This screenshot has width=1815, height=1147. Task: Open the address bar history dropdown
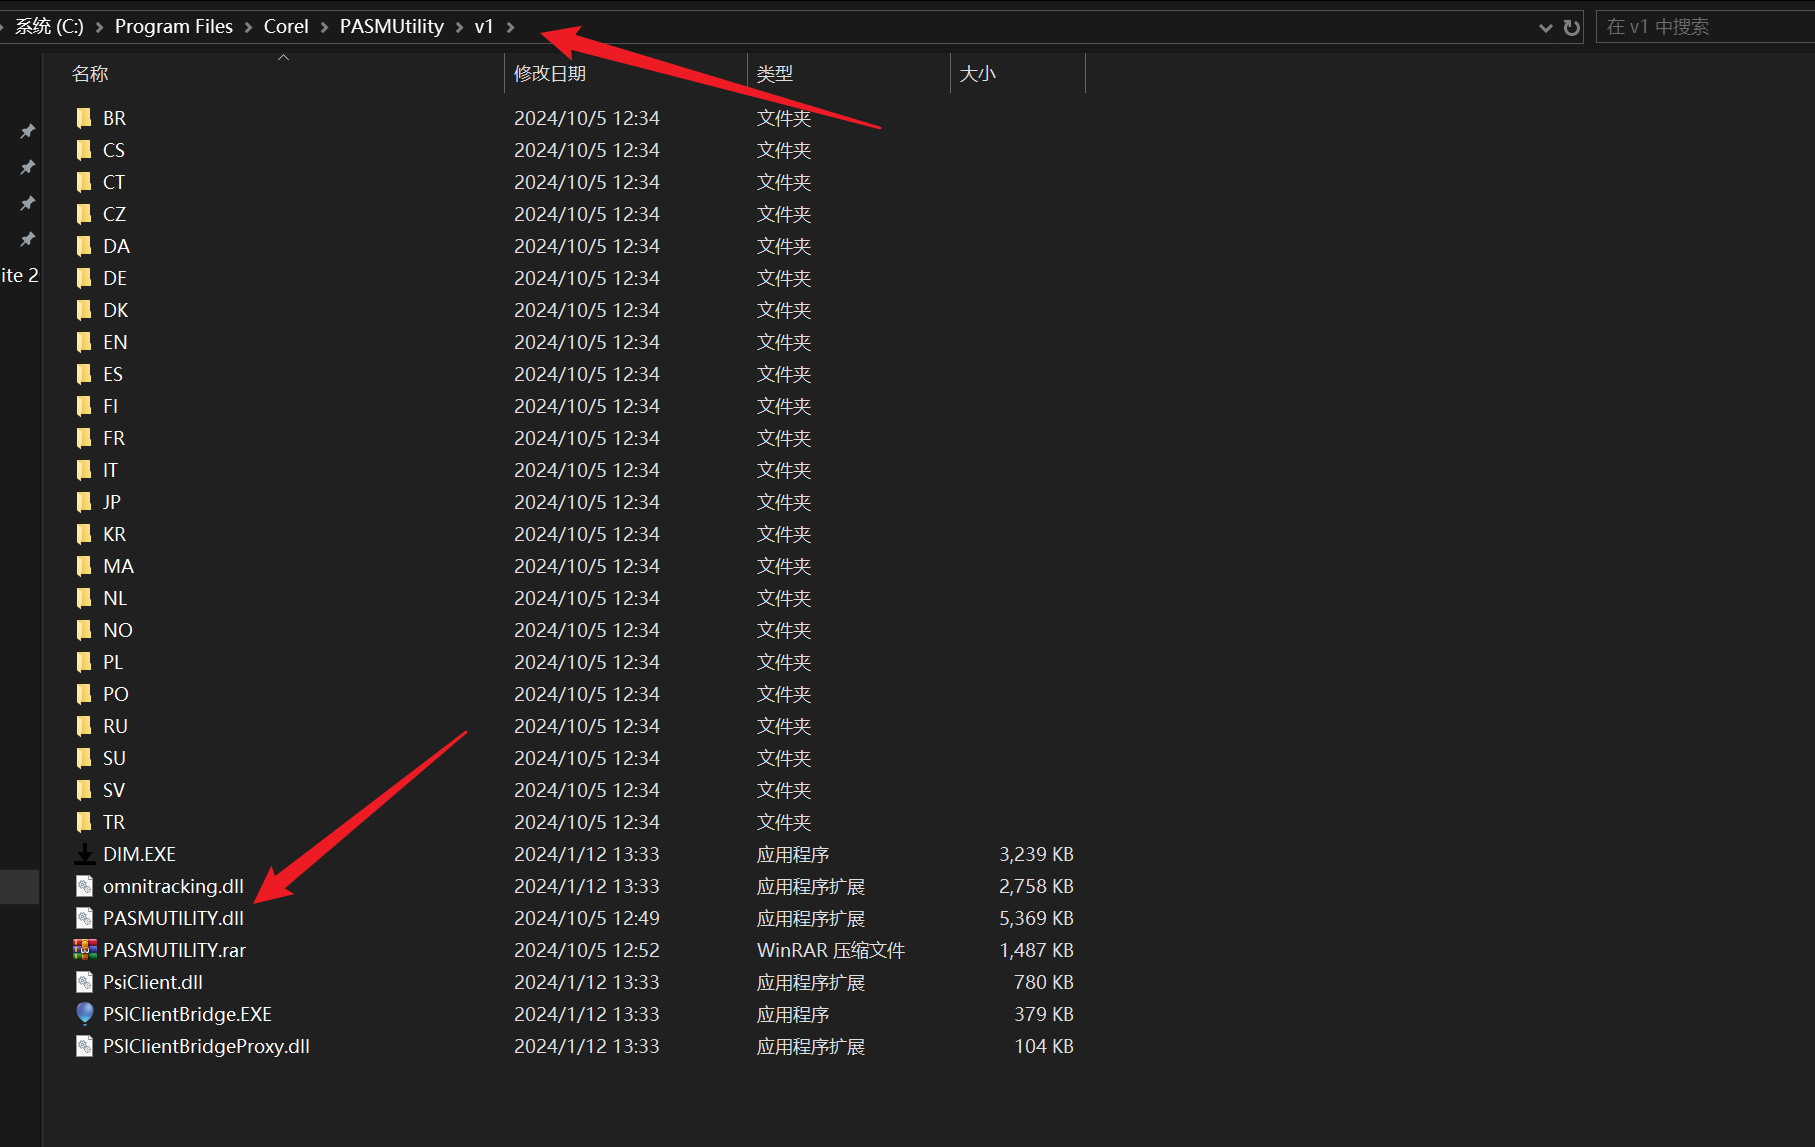coord(1545,27)
